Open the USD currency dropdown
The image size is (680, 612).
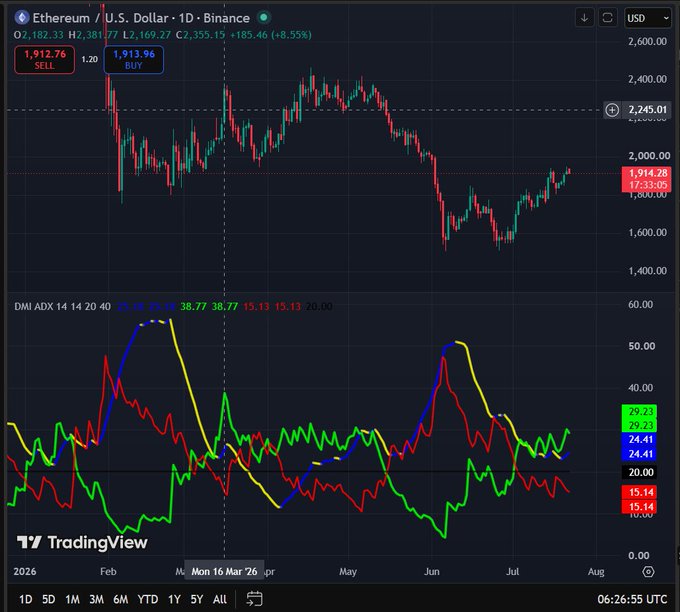pyautogui.click(x=647, y=18)
